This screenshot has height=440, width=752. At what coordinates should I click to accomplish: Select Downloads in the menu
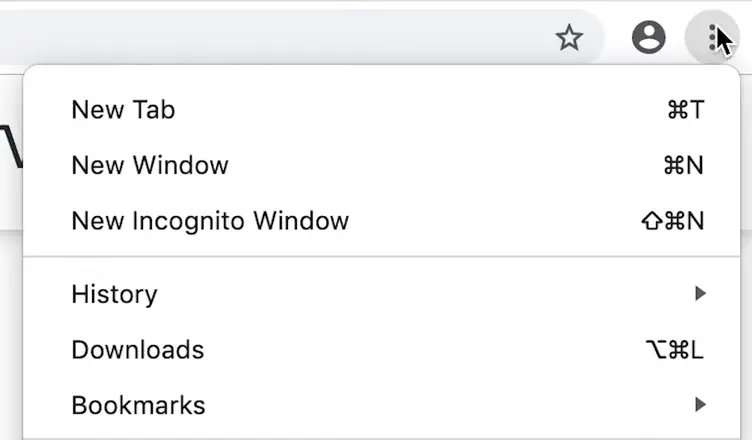click(x=137, y=350)
